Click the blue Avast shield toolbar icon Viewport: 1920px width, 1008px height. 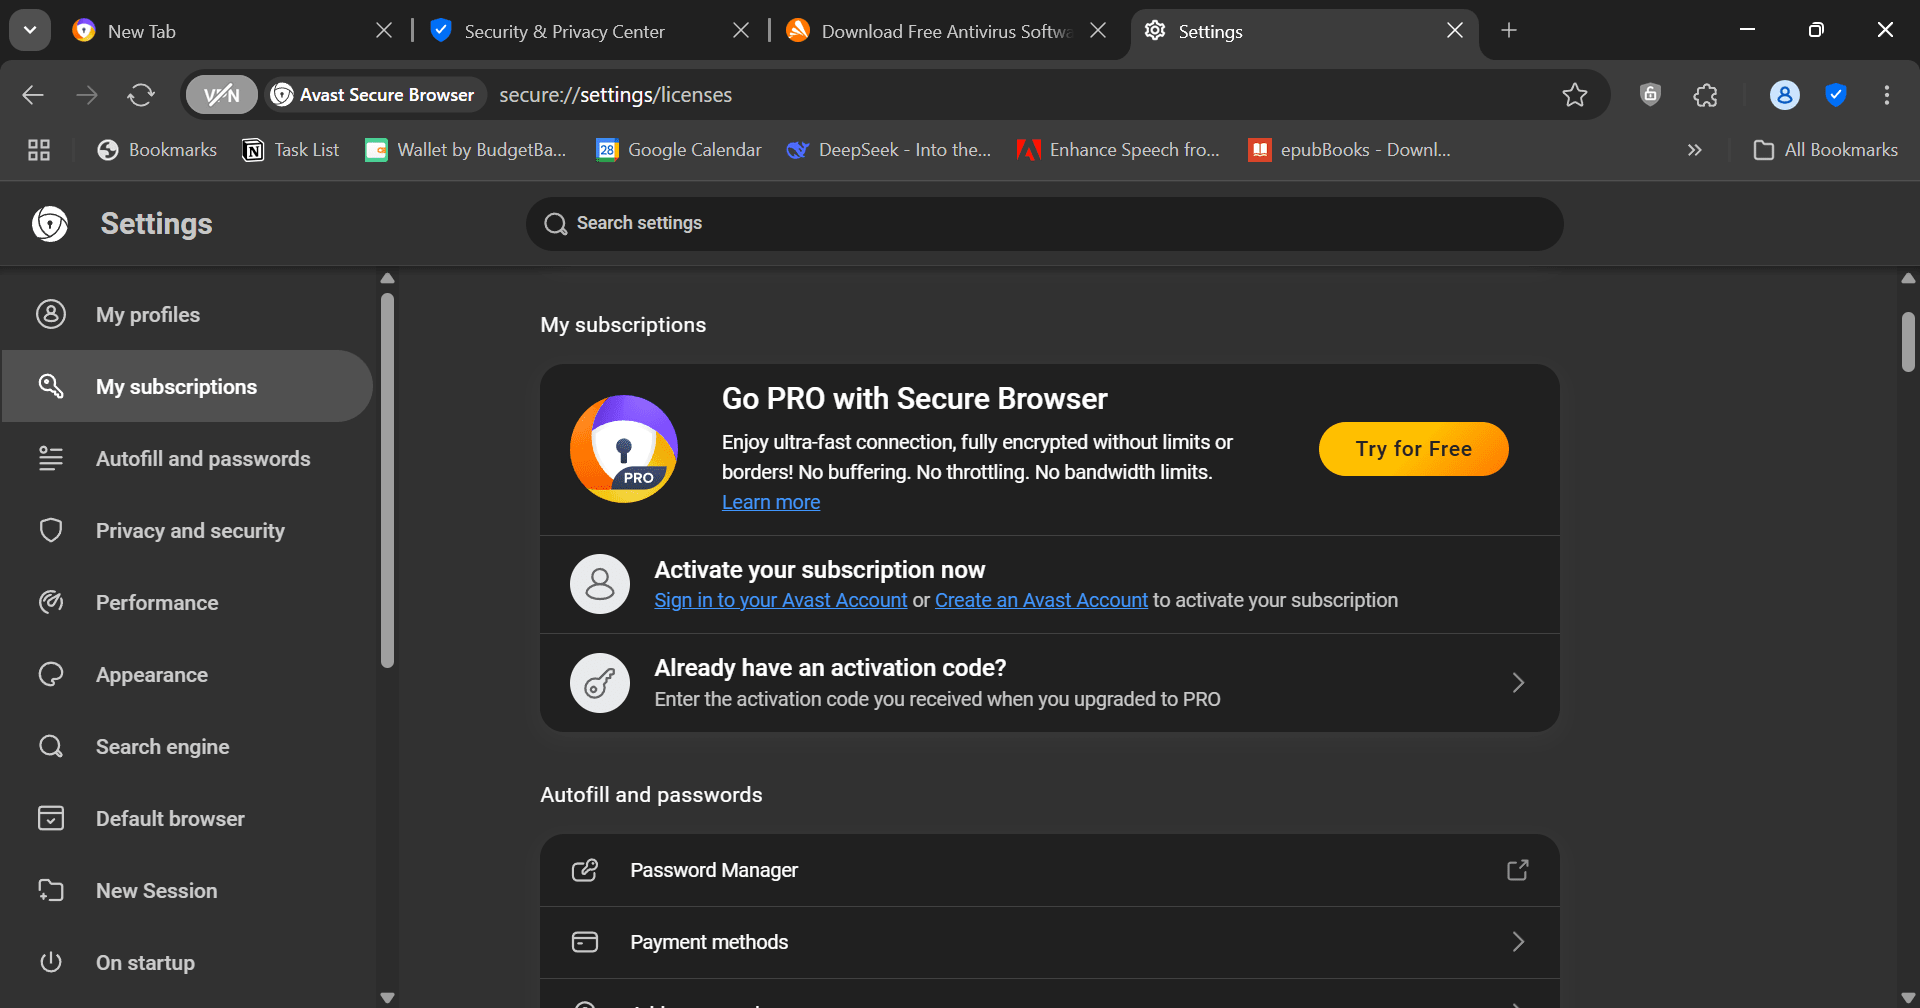tap(1835, 95)
